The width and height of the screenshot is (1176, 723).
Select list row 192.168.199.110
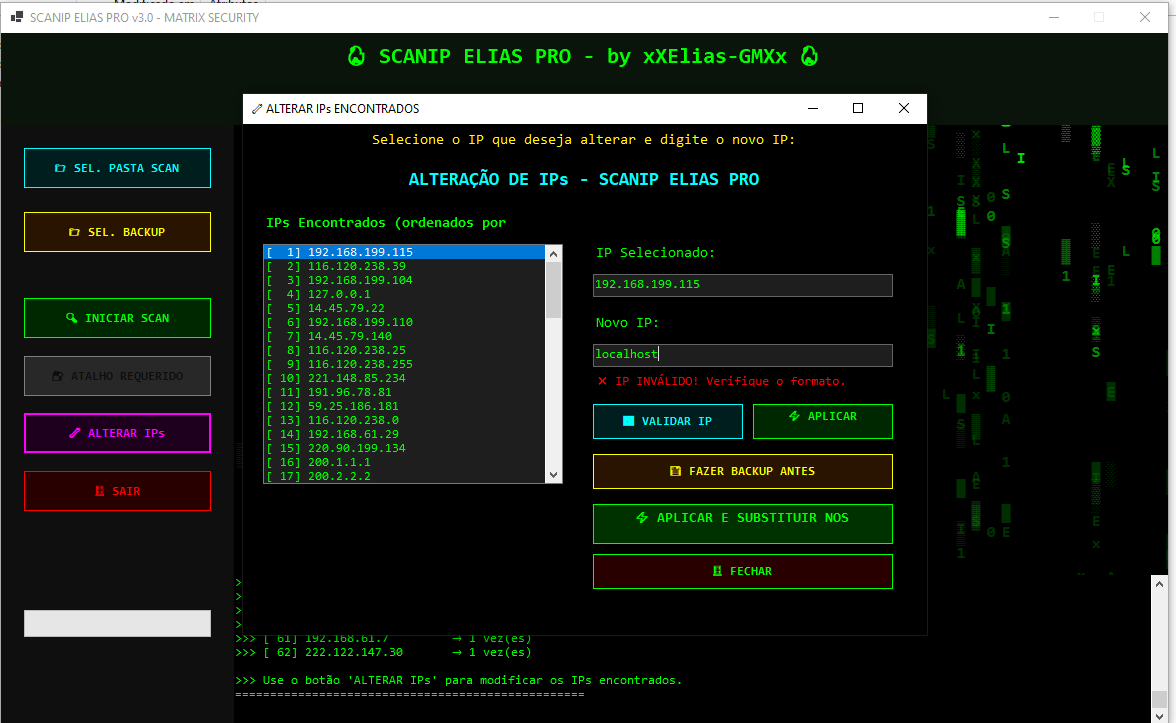click(x=404, y=322)
